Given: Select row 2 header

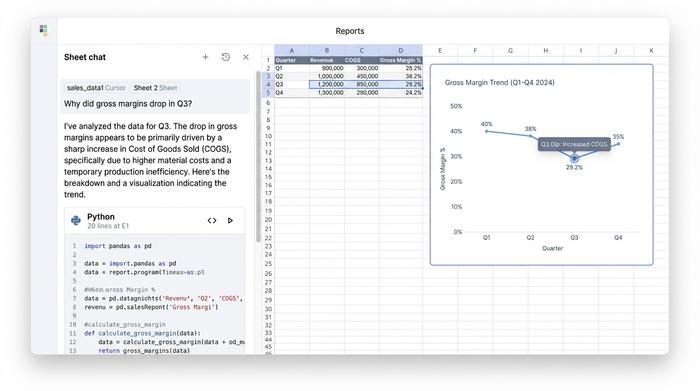Looking at the screenshot, I should click(268, 68).
